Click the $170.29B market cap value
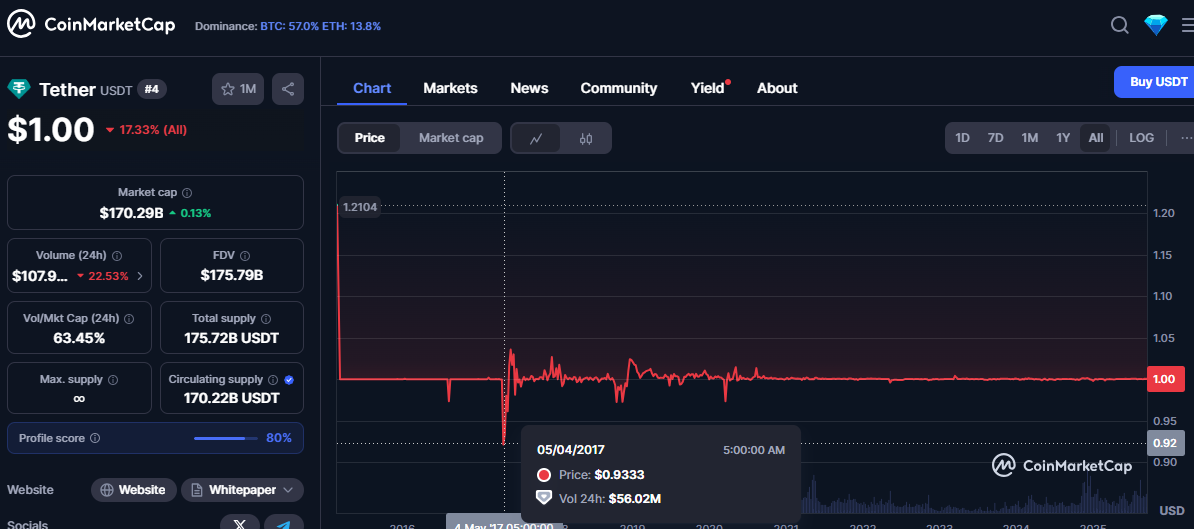The width and height of the screenshot is (1194, 529). click(132, 213)
